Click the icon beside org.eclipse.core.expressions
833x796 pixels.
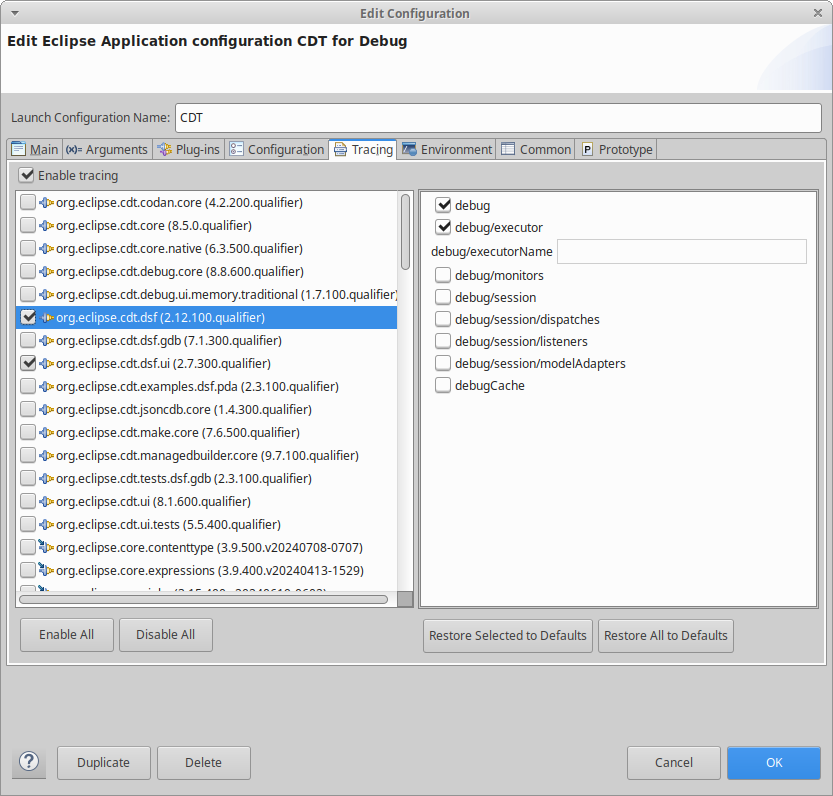pos(46,570)
